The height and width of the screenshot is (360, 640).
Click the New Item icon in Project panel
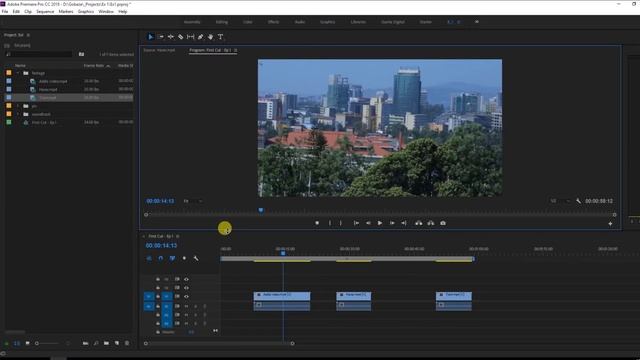pos(117,343)
